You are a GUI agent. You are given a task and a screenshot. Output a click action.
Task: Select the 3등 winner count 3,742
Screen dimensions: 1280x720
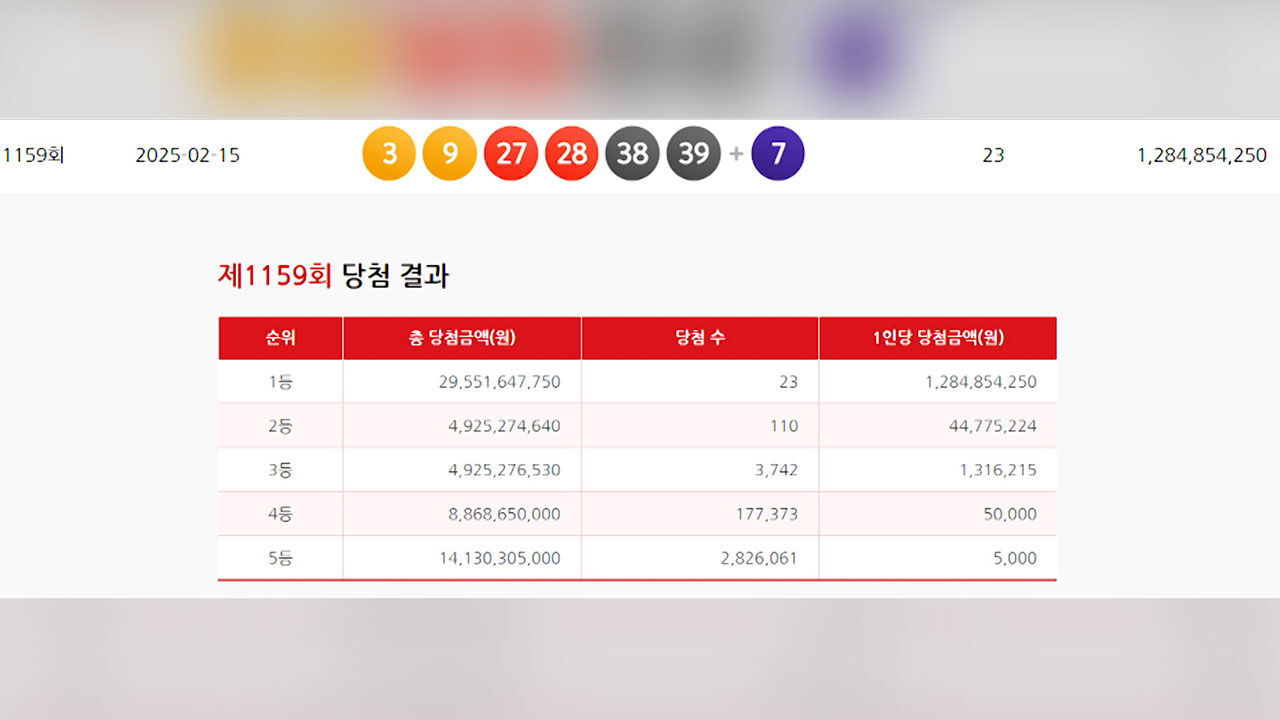tap(770, 470)
